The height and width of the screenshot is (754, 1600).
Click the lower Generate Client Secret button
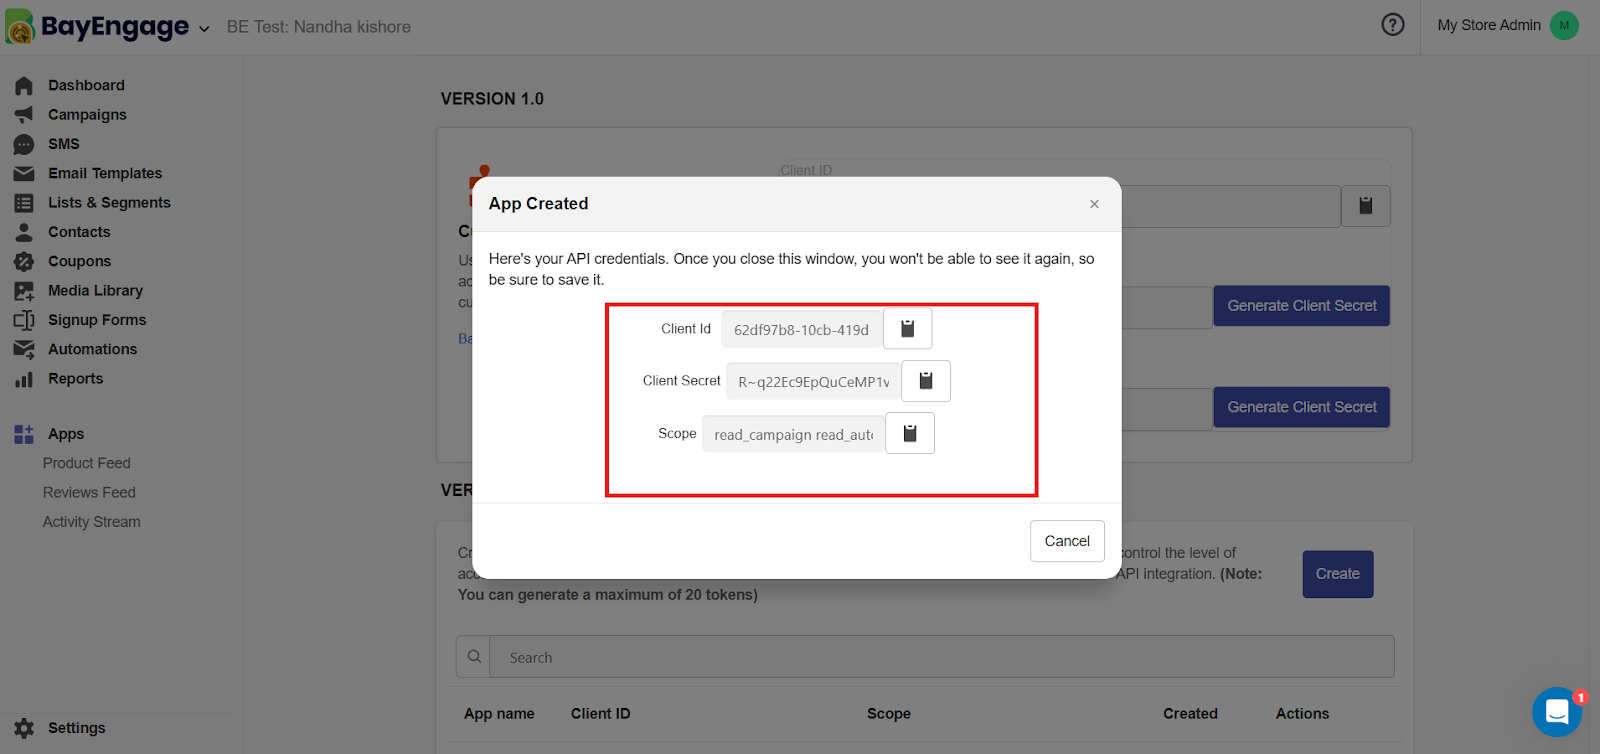tap(1302, 407)
